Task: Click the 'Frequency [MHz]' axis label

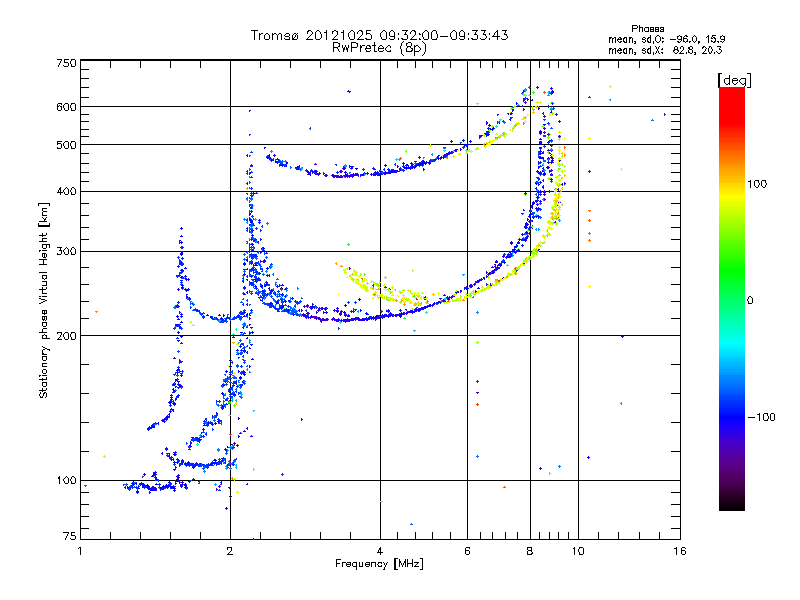Action: pos(379,564)
